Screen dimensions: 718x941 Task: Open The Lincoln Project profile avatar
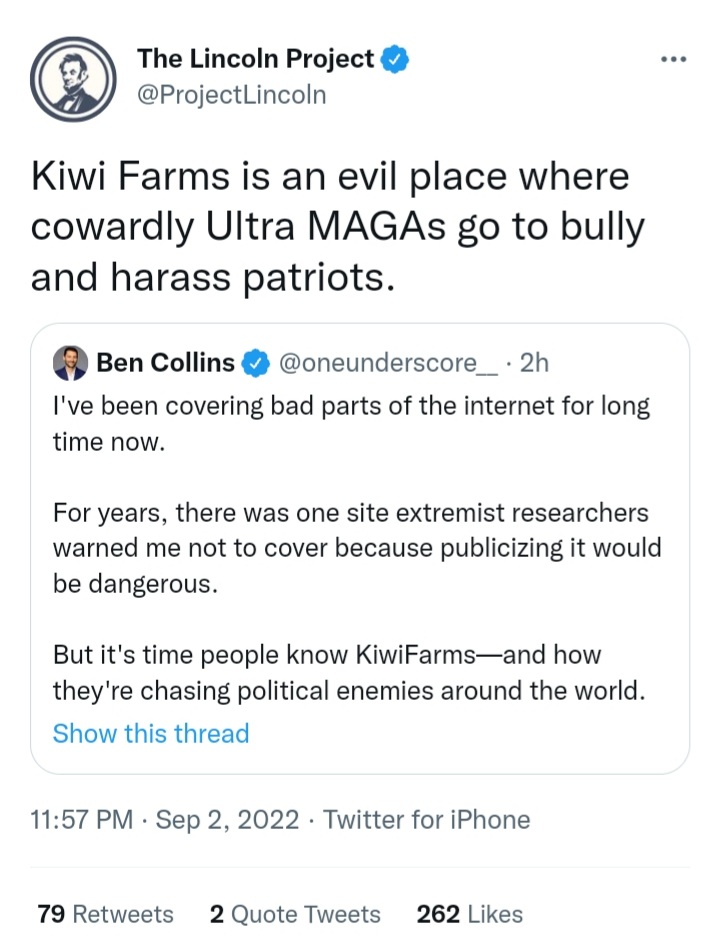click(73, 79)
